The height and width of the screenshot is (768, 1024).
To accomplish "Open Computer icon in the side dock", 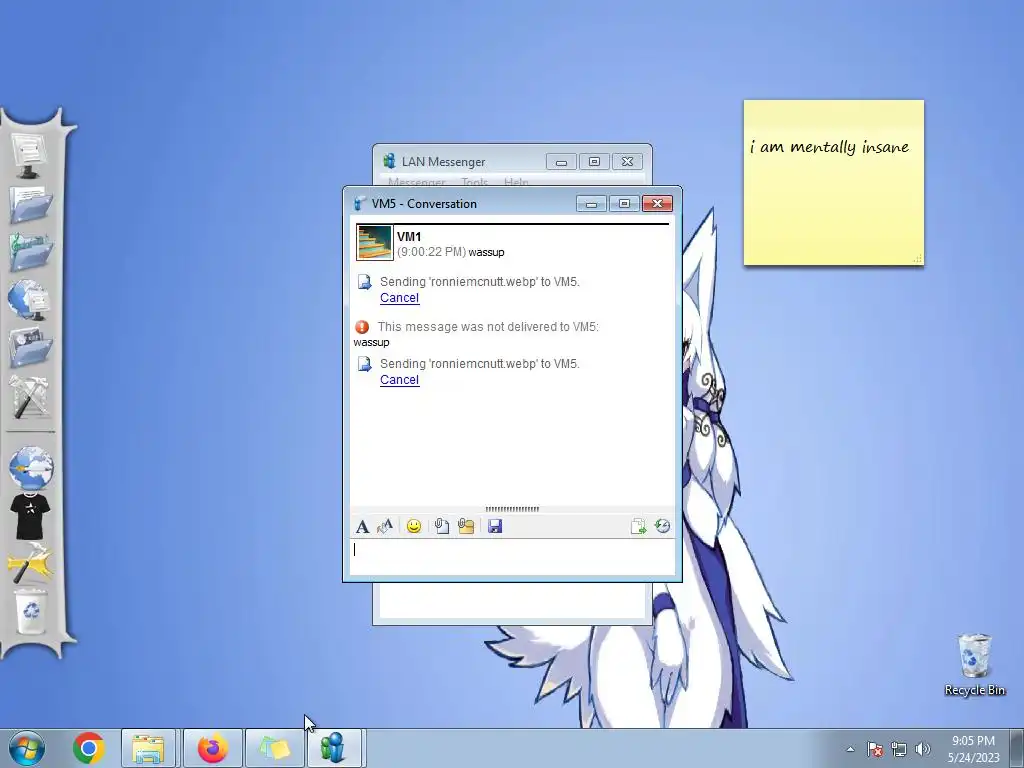I will pos(29,155).
